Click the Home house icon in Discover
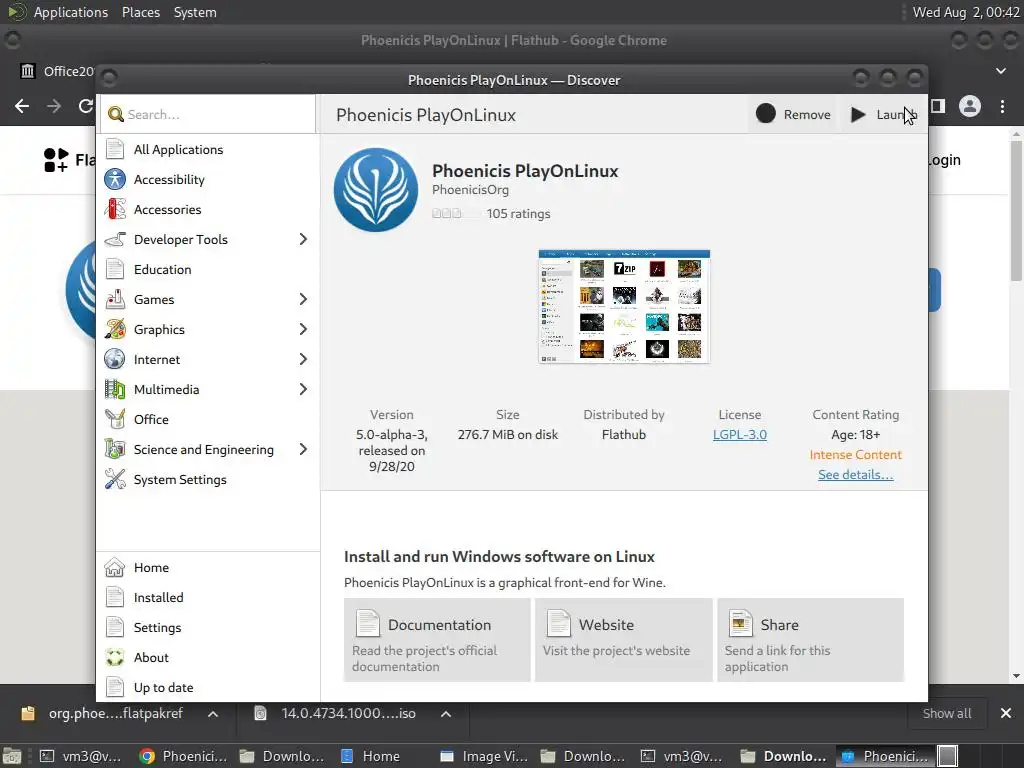The height and width of the screenshot is (768, 1024). pyautogui.click(x=115, y=568)
